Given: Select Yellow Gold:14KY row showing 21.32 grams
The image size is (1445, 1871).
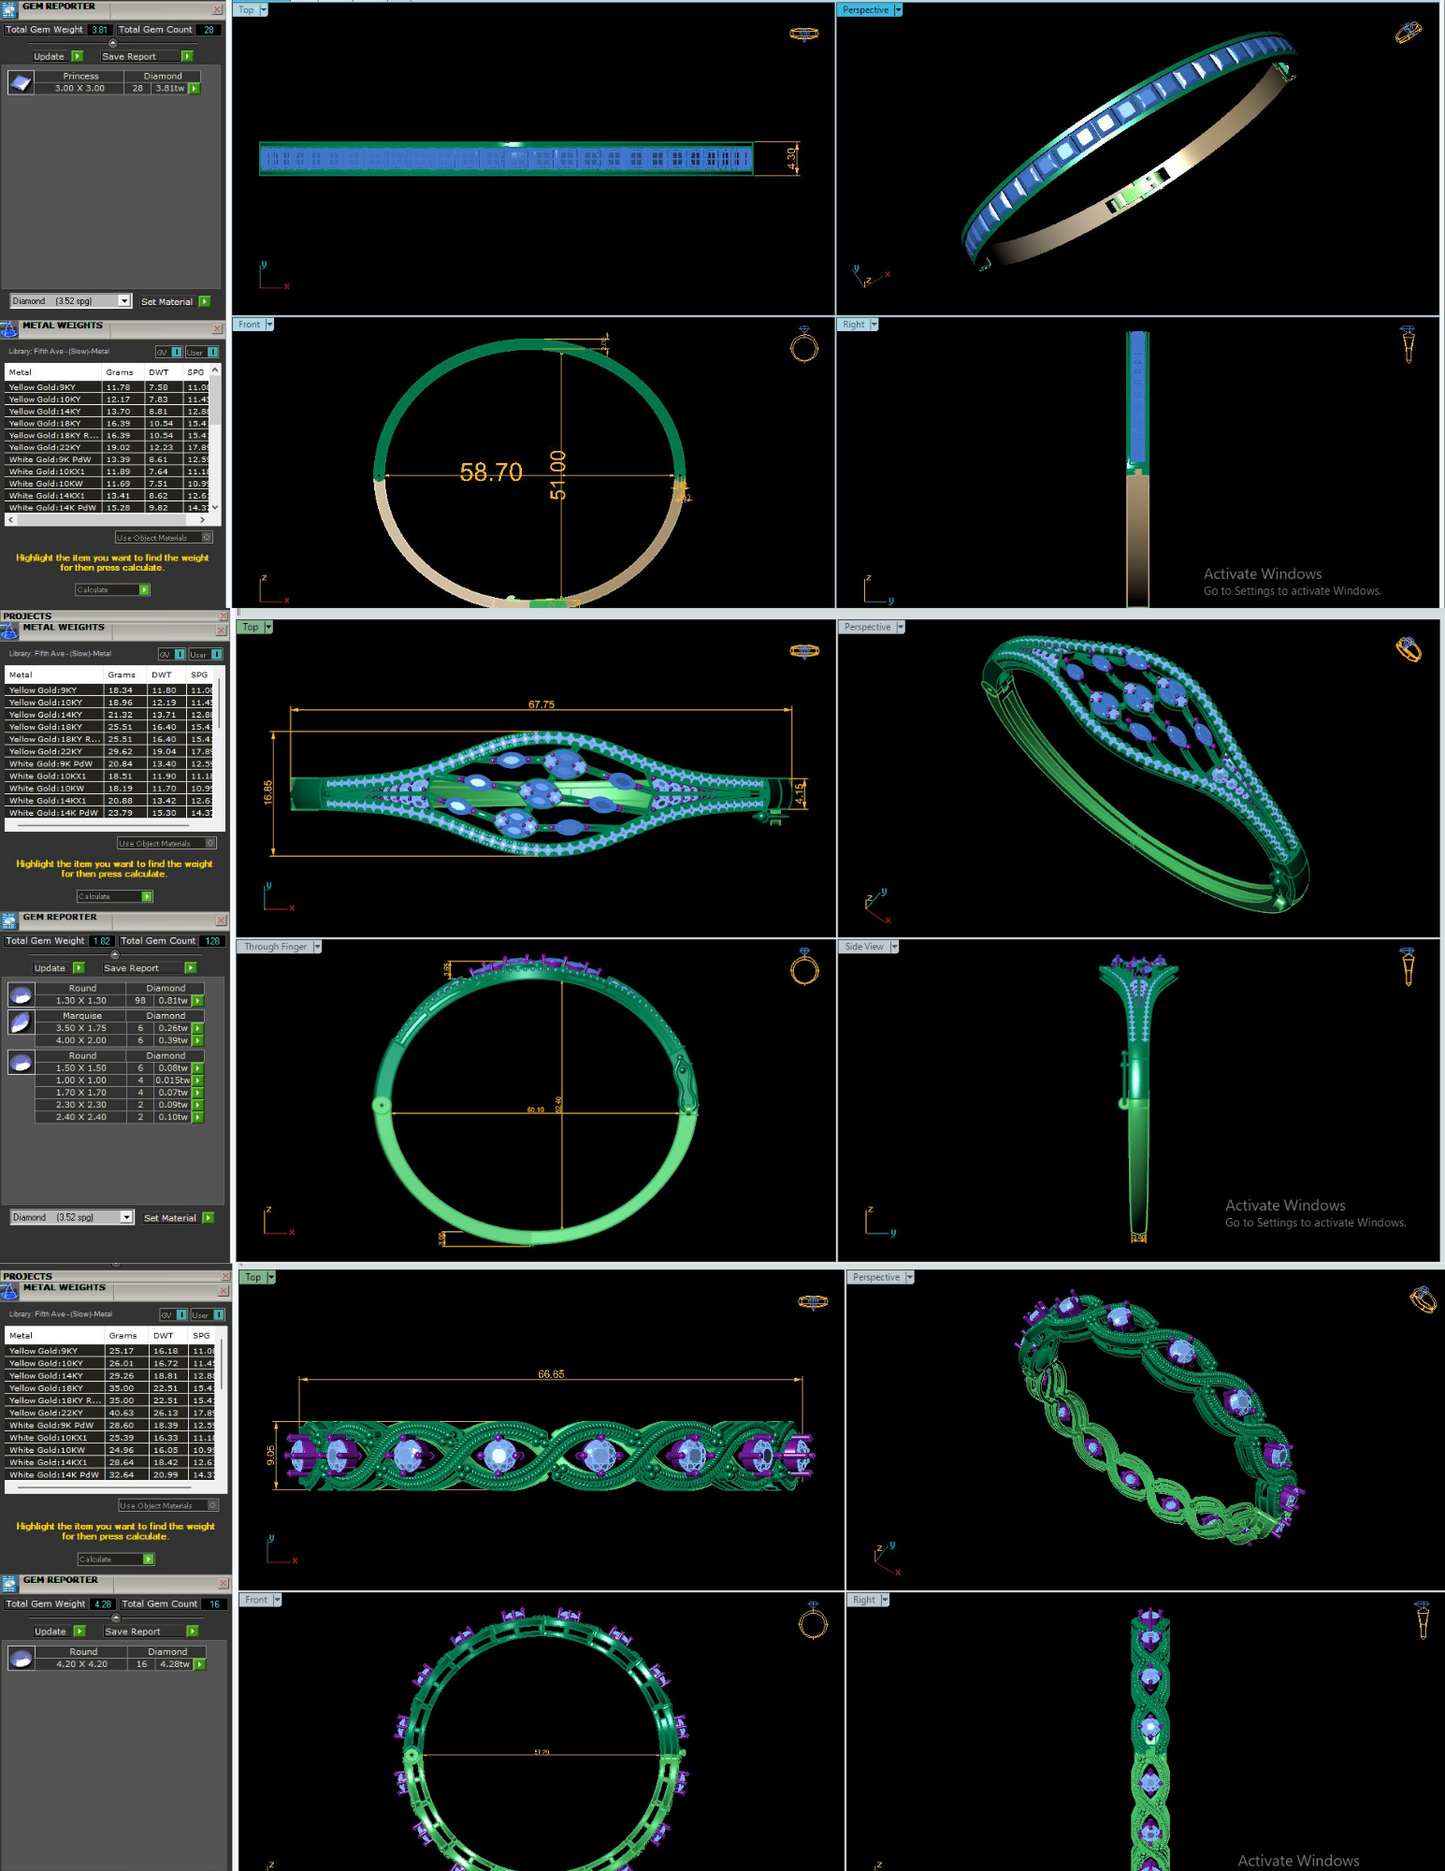Looking at the screenshot, I should [x=111, y=715].
